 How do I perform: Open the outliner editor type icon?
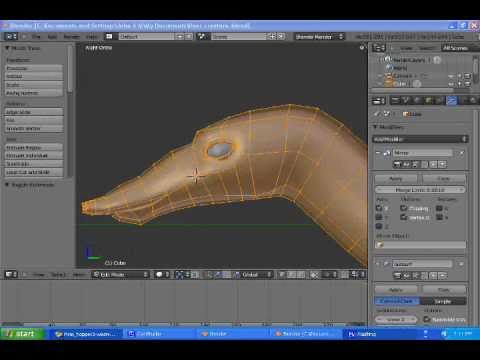(x=379, y=48)
